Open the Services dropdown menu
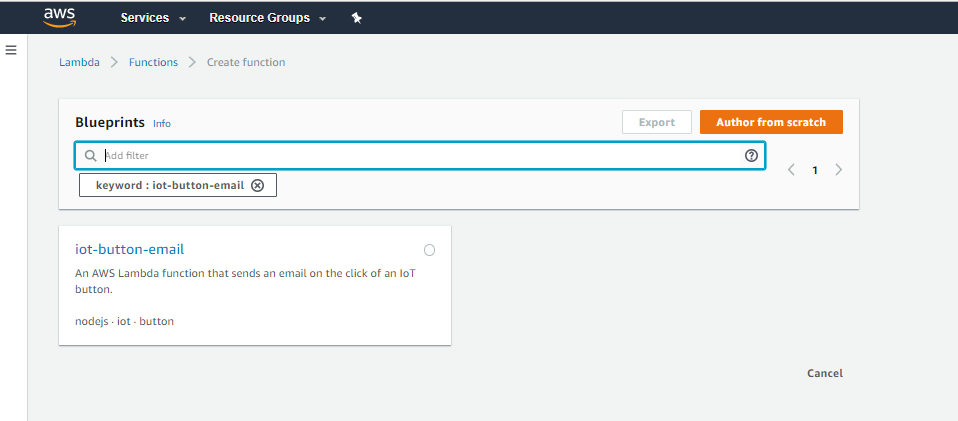 click(153, 18)
